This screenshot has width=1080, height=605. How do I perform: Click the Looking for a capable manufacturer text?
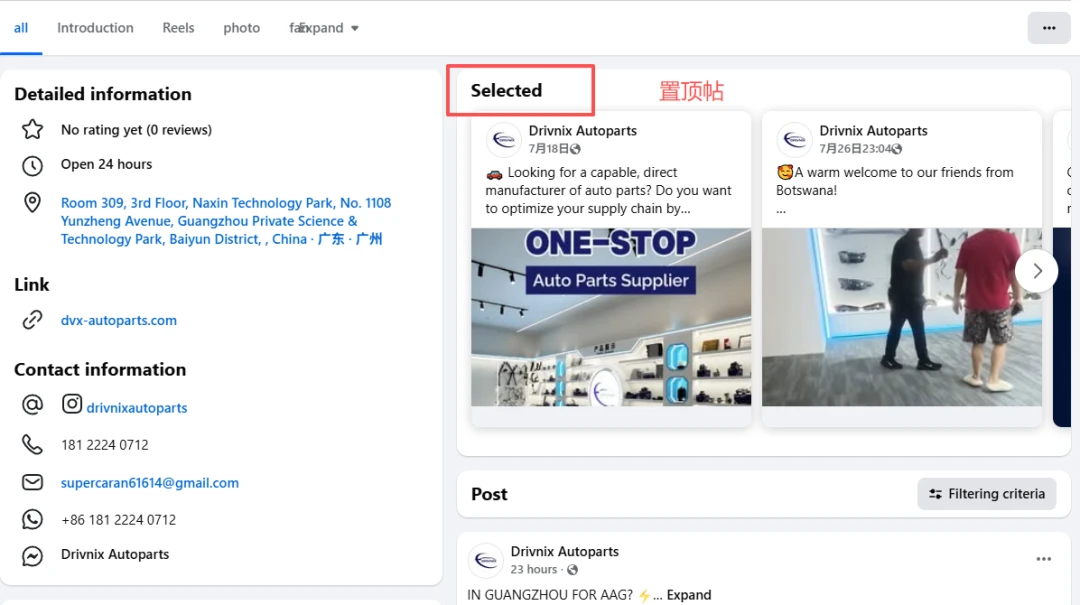tap(608, 191)
